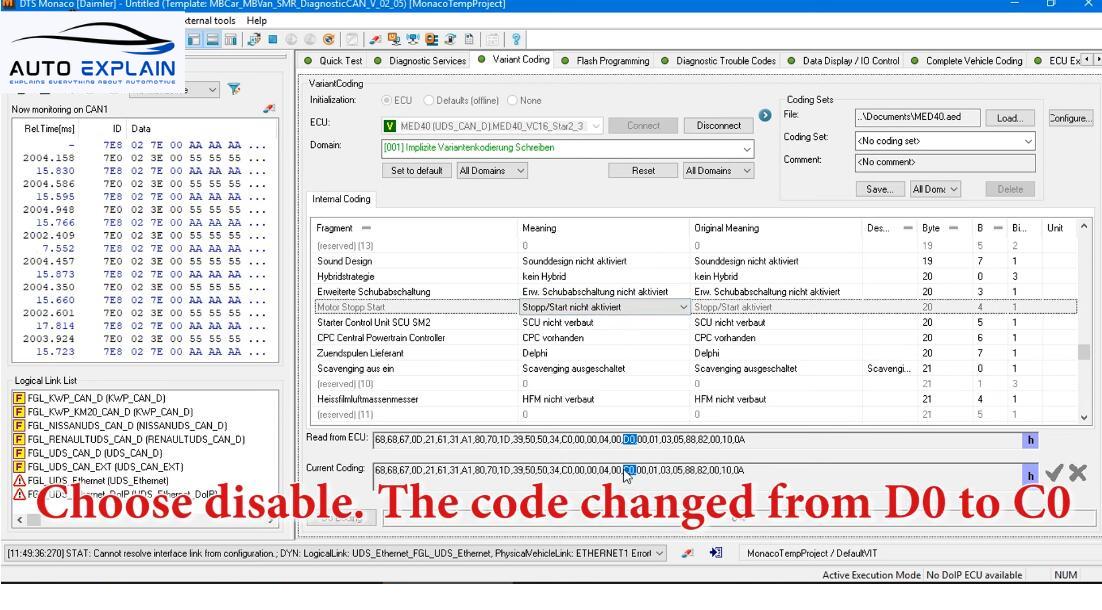
Task: Open All Domains dropdown beside Reset
Action: pos(746,171)
